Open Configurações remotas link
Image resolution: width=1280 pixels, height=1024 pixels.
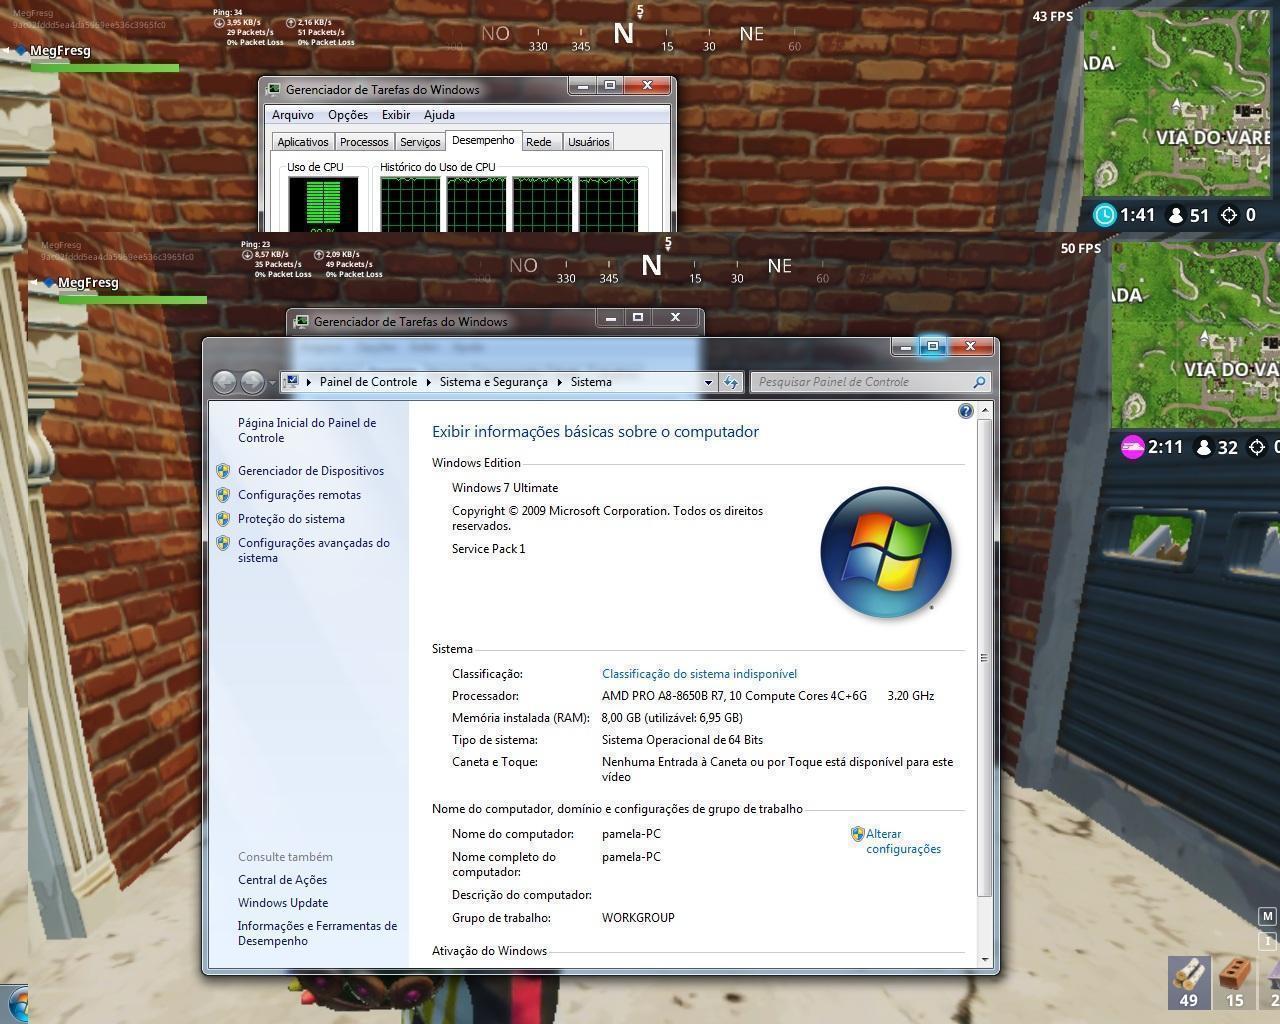(299, 495)
